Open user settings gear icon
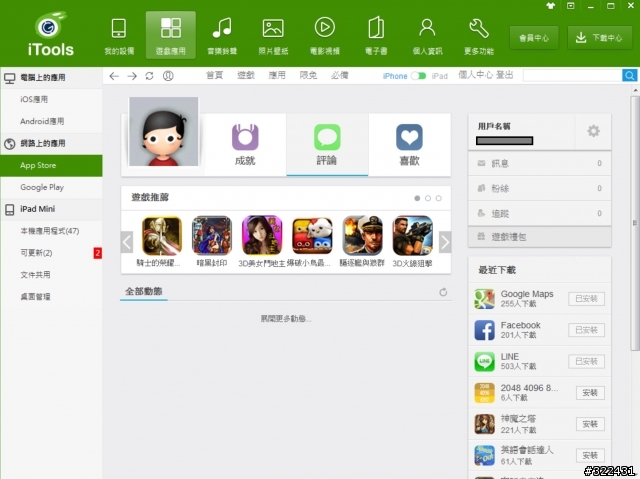 point(593,131)
